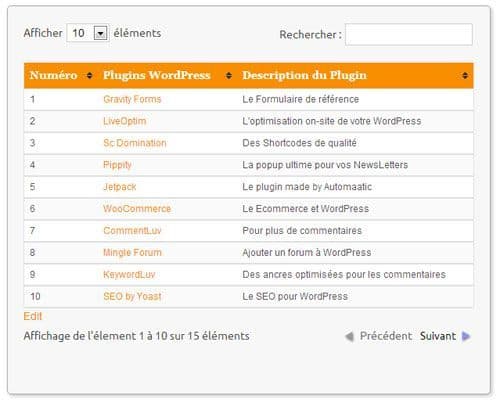Open the Pippity plugin link
500x403 pixels.
click(x=117, y=165)
